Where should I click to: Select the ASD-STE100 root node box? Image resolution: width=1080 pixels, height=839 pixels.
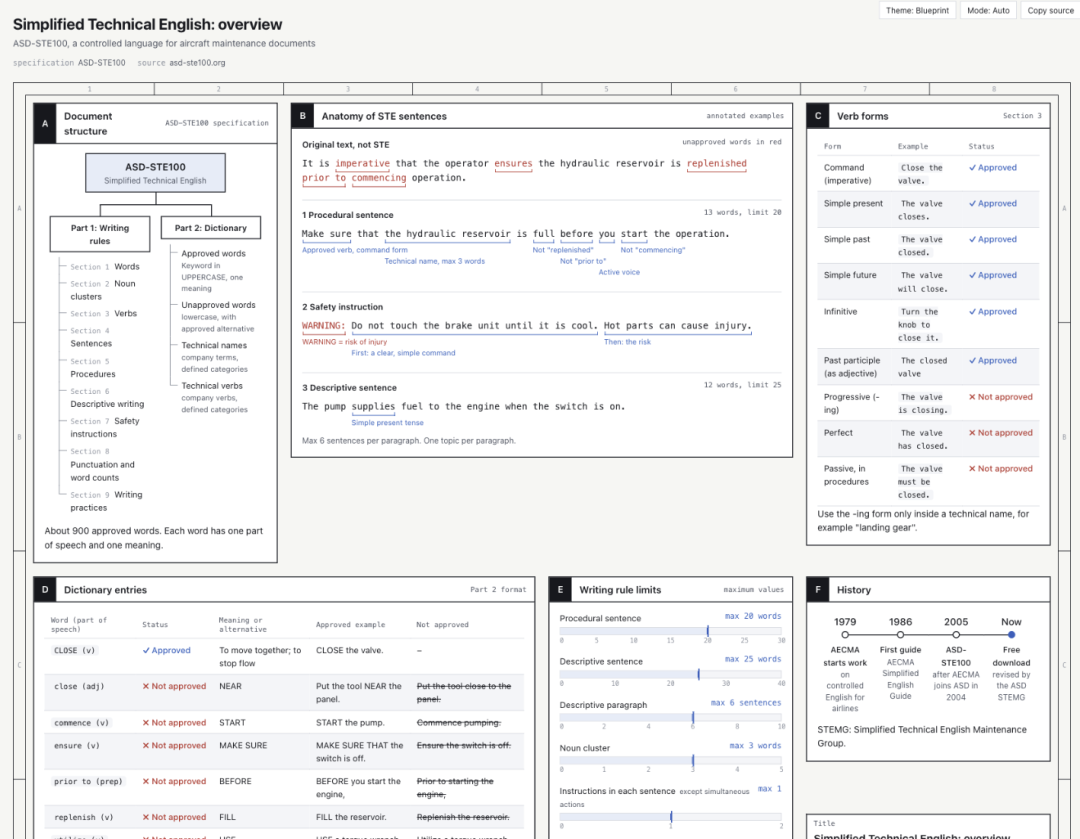pyautogui.click(x=155, y=173)
